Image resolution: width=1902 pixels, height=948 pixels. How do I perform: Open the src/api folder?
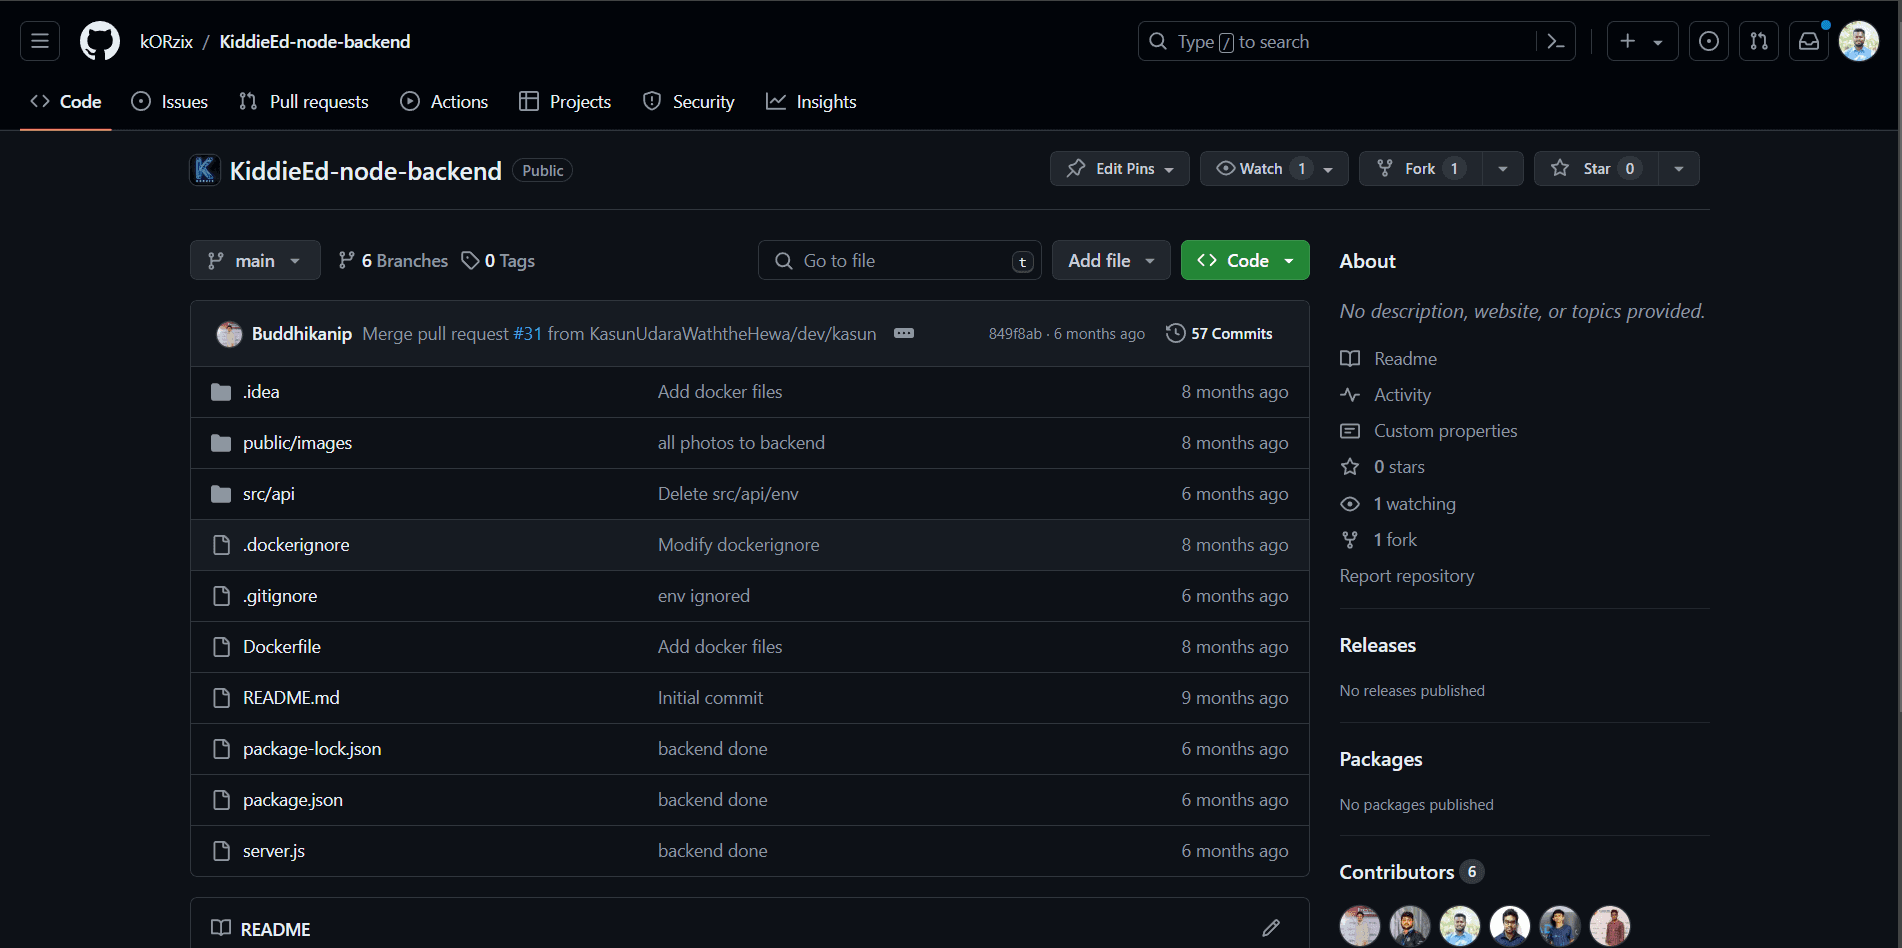(268, 494)
